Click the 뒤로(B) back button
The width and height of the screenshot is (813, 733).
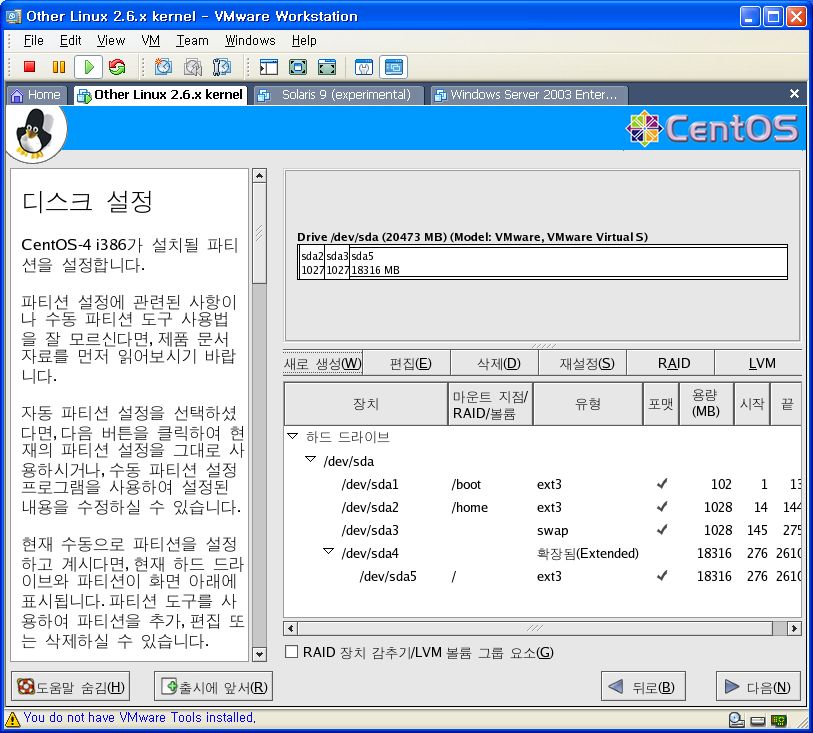click(643, 688)
